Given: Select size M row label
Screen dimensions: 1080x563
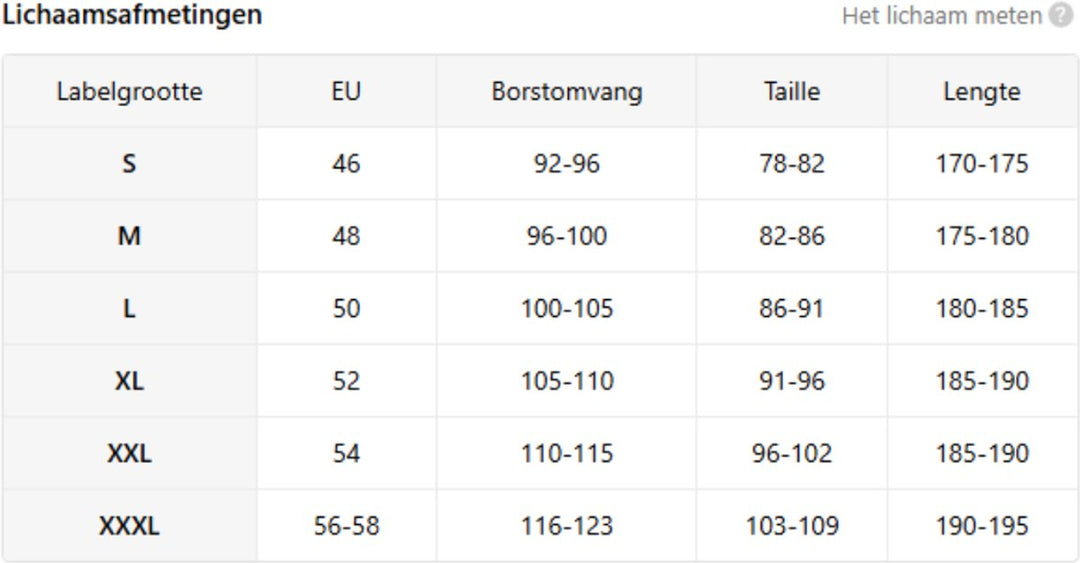Looking at the screenshot, I should 129,237.
